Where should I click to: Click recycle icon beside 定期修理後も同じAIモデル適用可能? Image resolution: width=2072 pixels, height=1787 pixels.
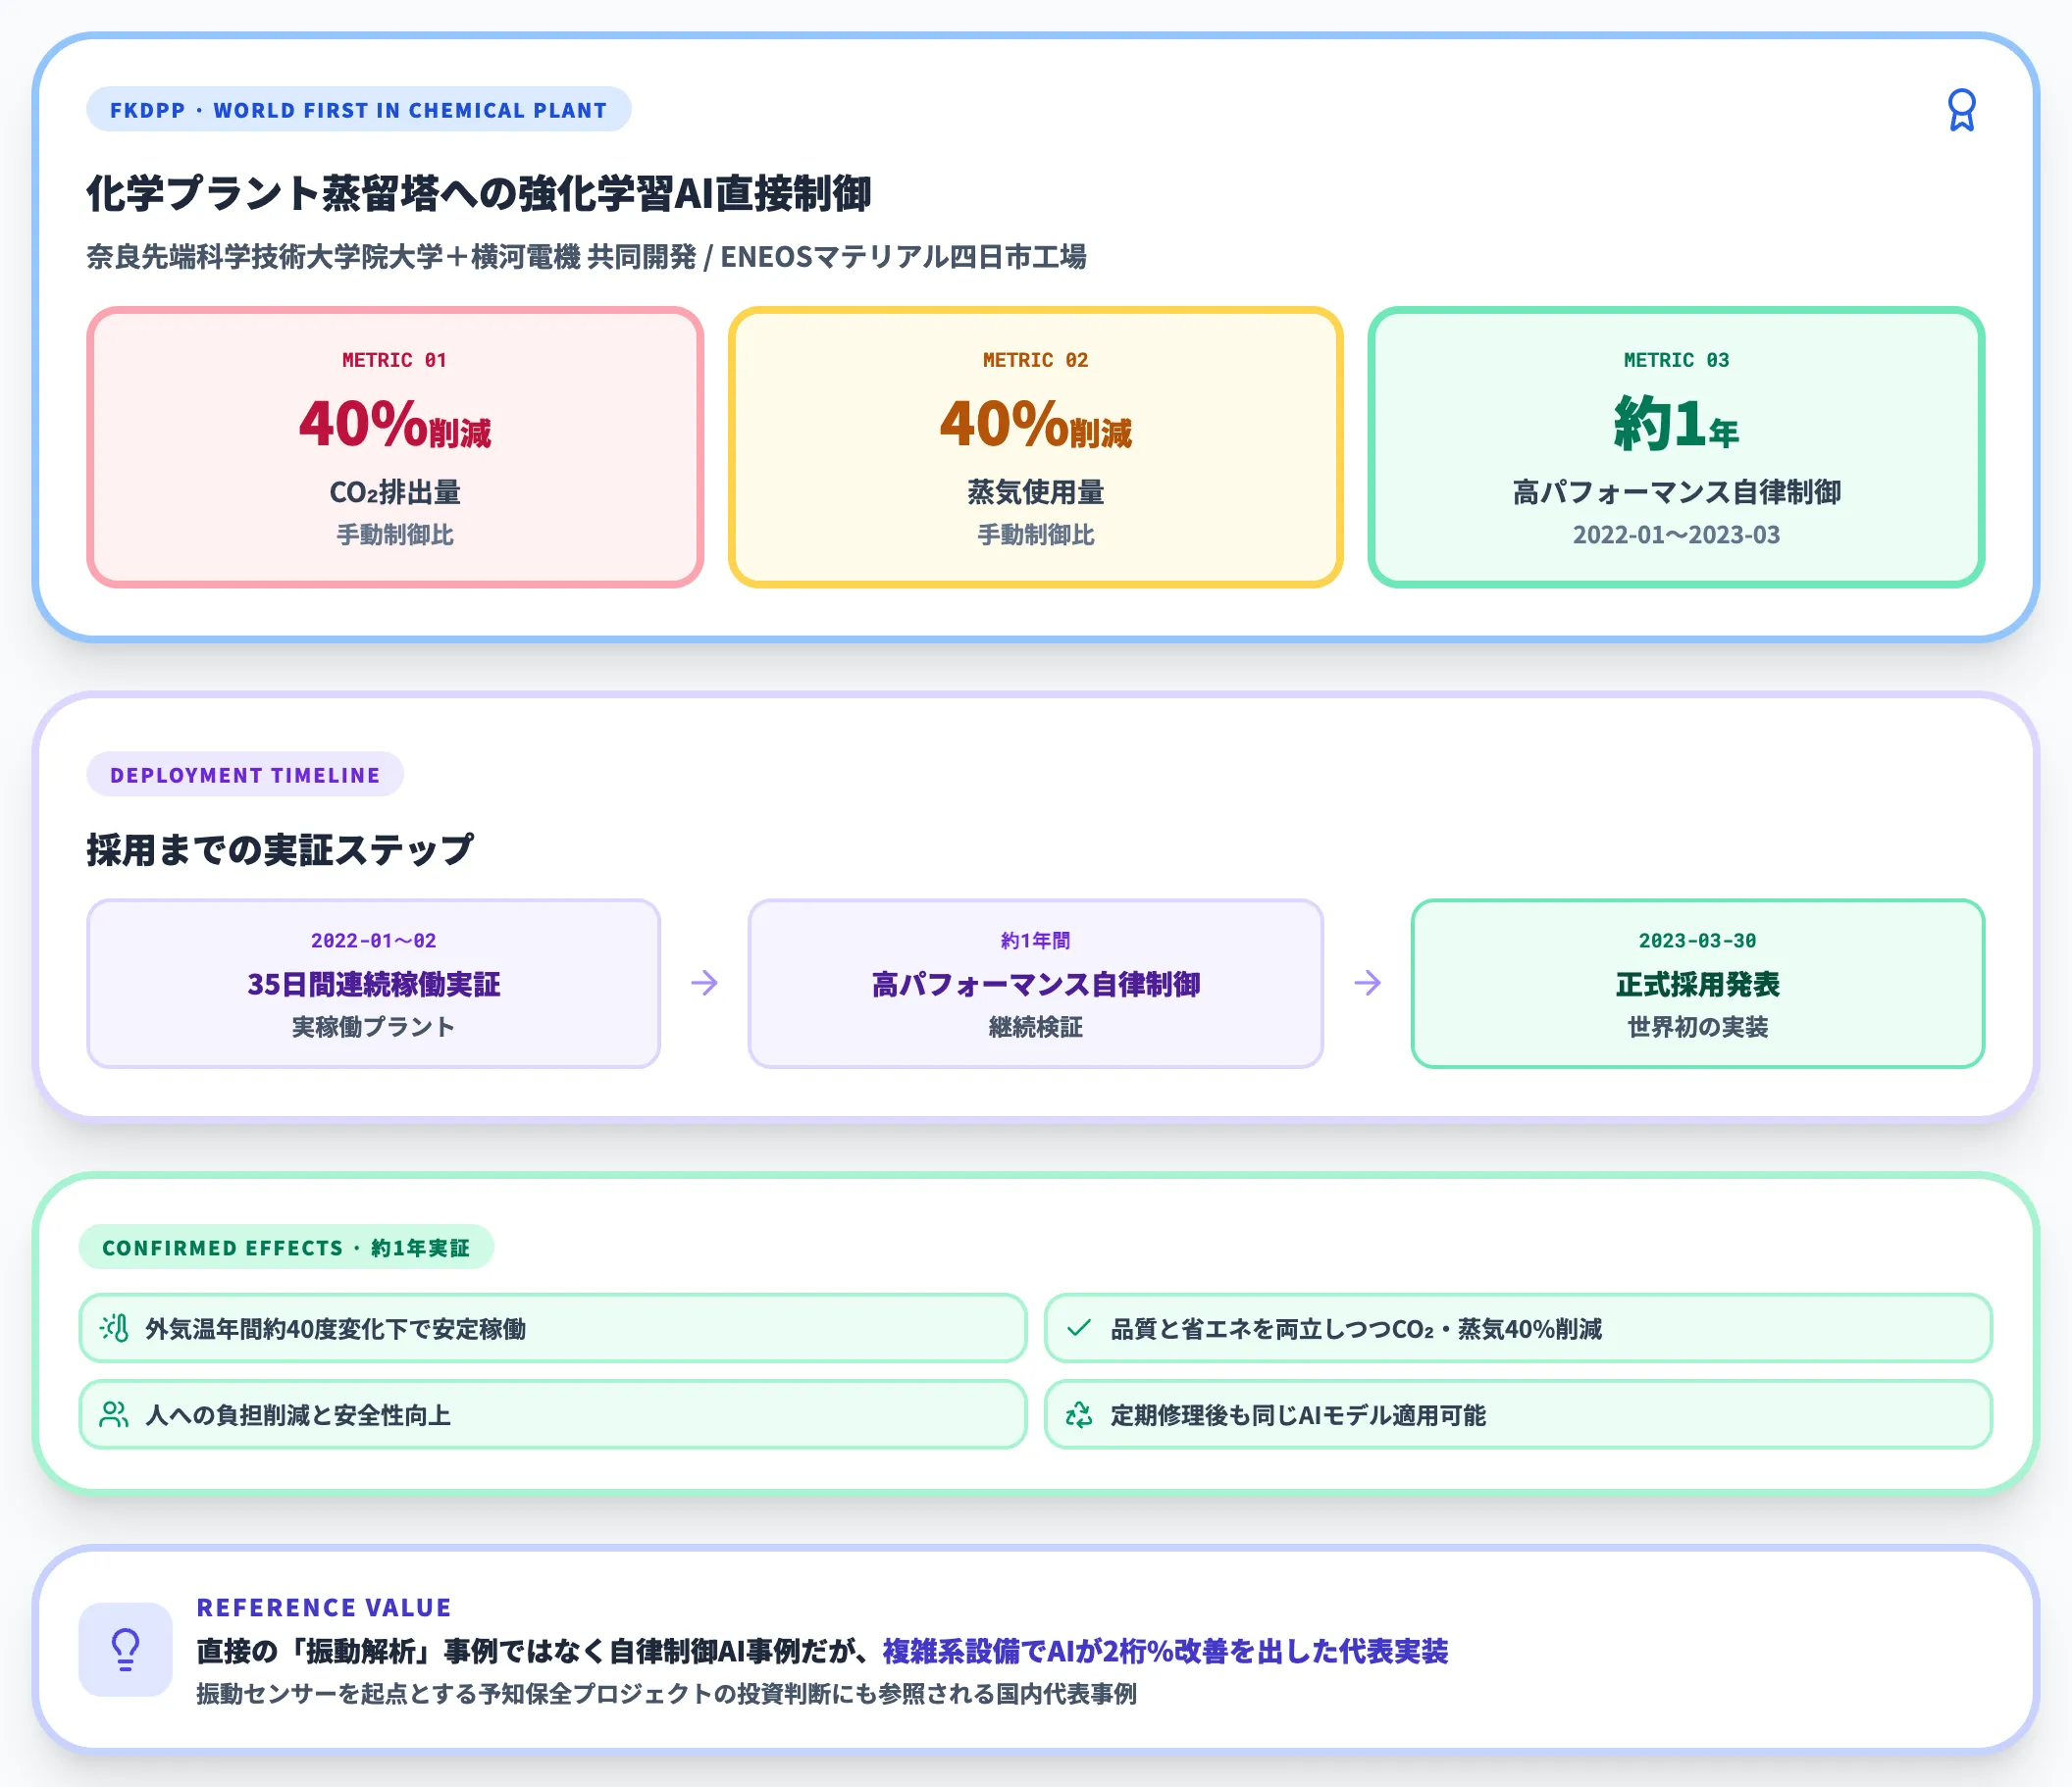tap(1078, 1414)
